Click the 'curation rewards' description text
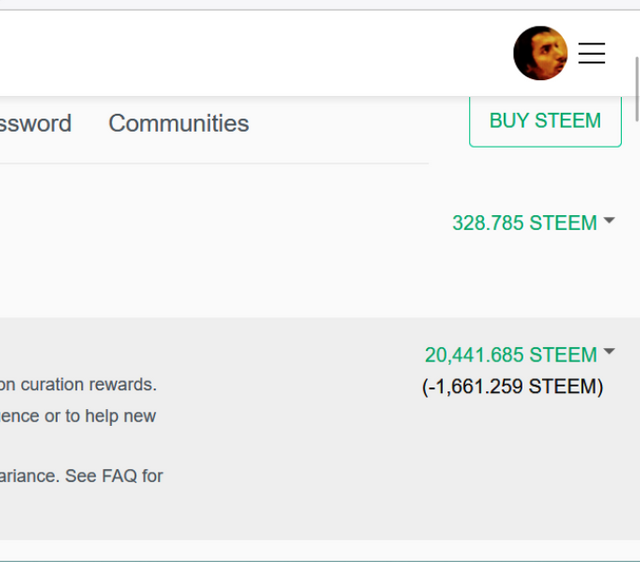 [x=89, y=384]
